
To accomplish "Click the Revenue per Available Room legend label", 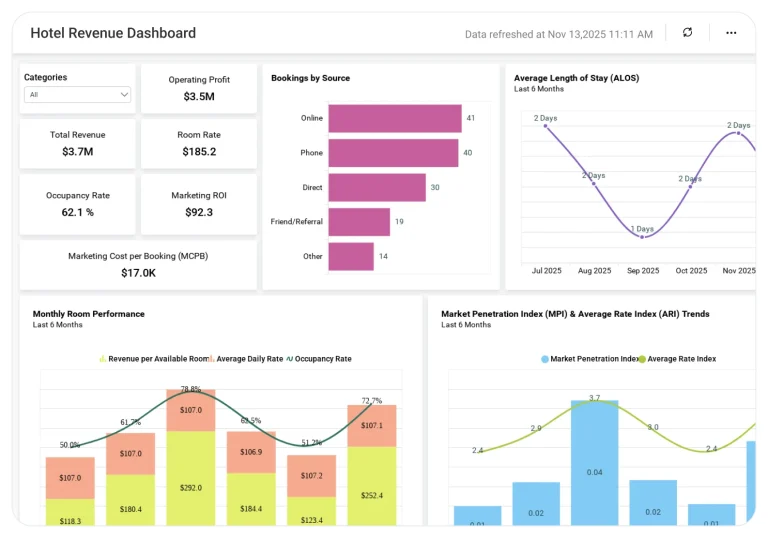I will pyautogui.click(x=159, y=359).
